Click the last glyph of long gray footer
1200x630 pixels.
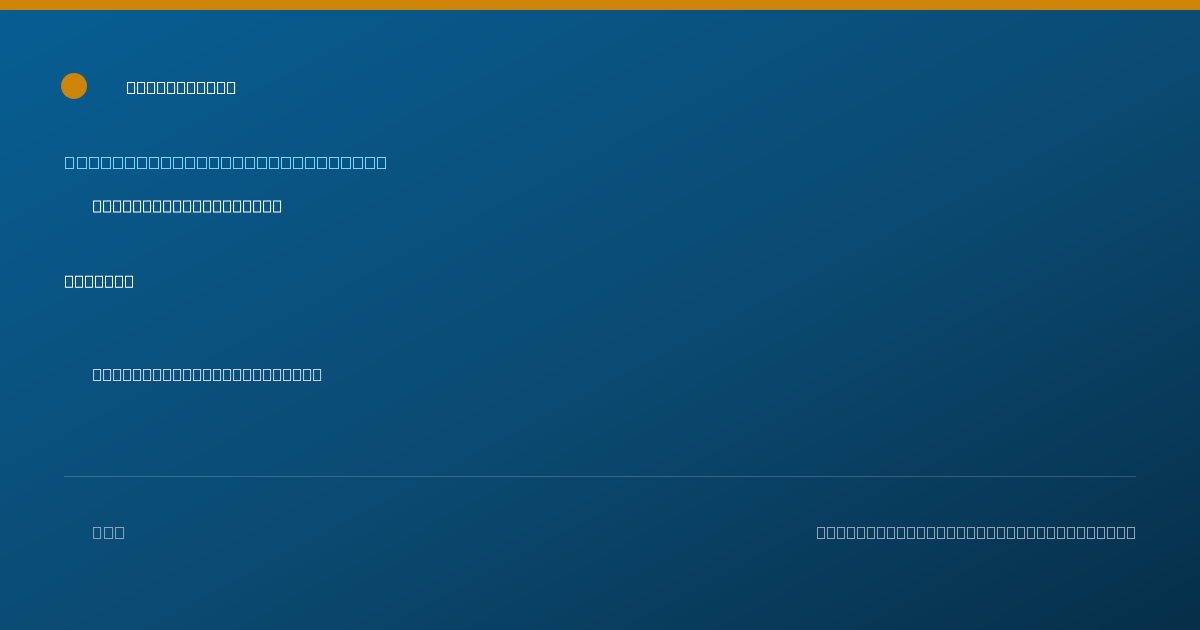pos(1130,532)
